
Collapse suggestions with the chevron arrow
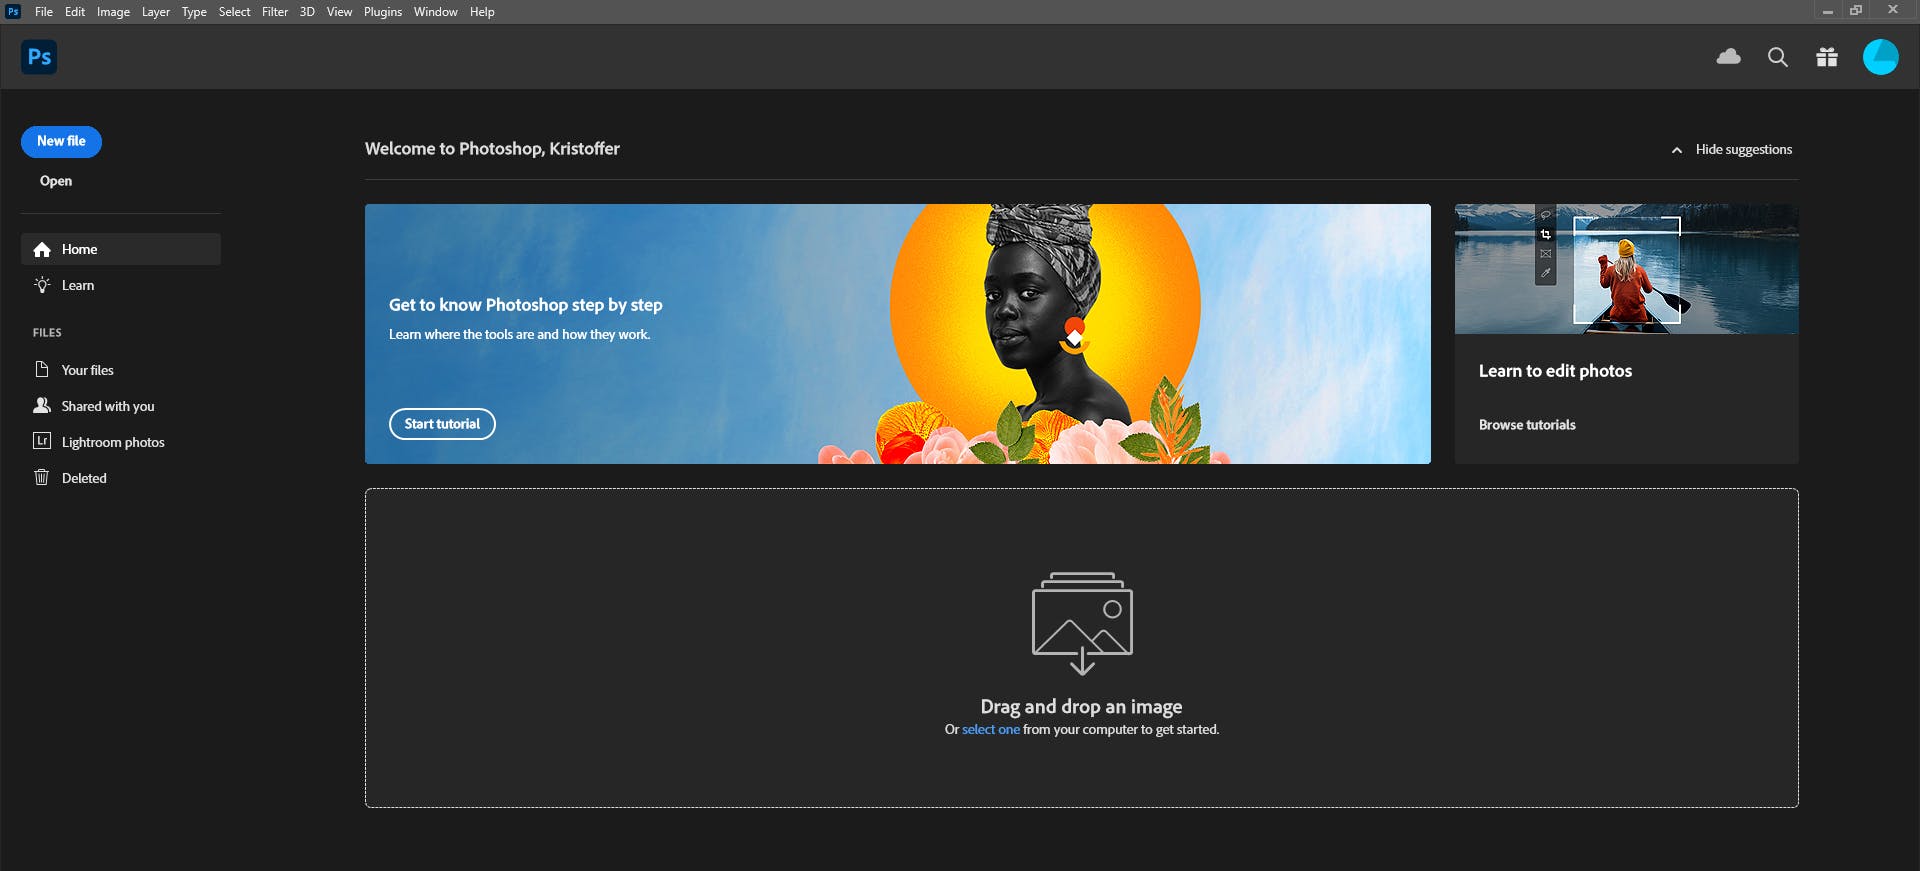[1677, 150]
